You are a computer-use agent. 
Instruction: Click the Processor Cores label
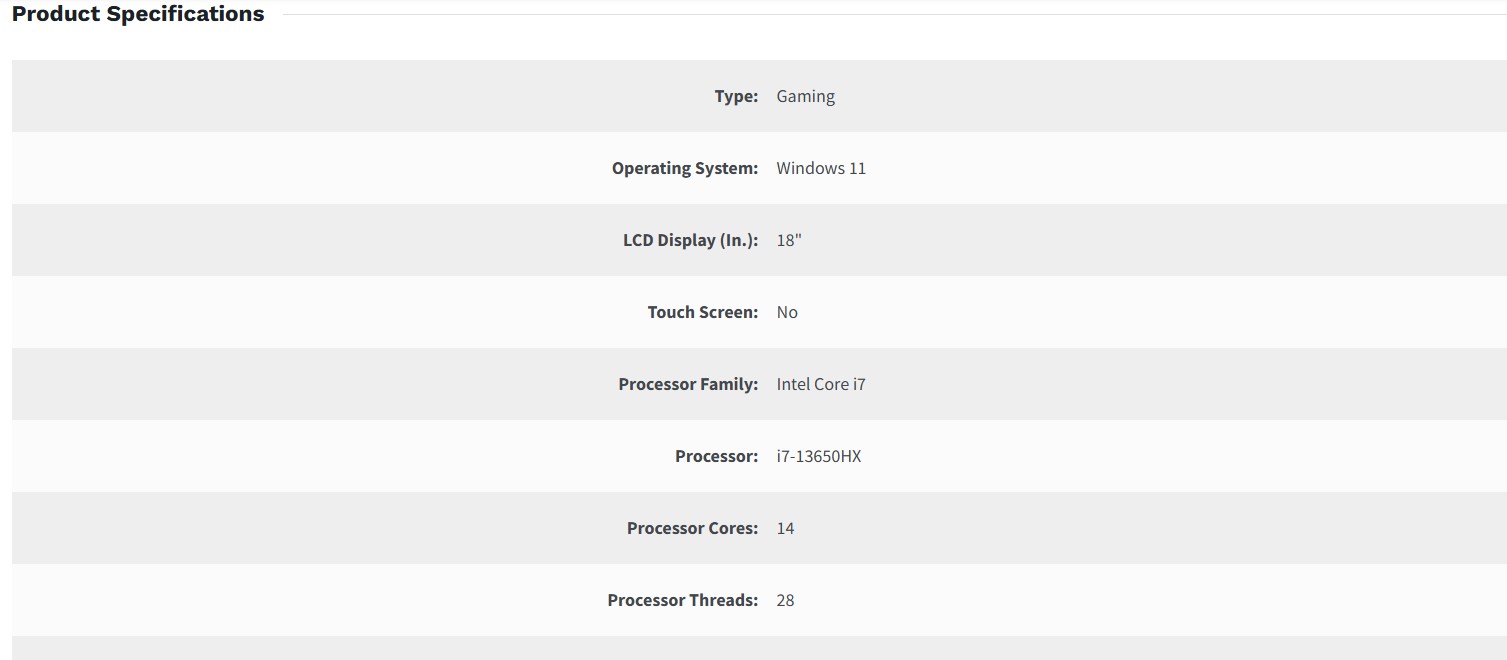[x=692, y=528]
